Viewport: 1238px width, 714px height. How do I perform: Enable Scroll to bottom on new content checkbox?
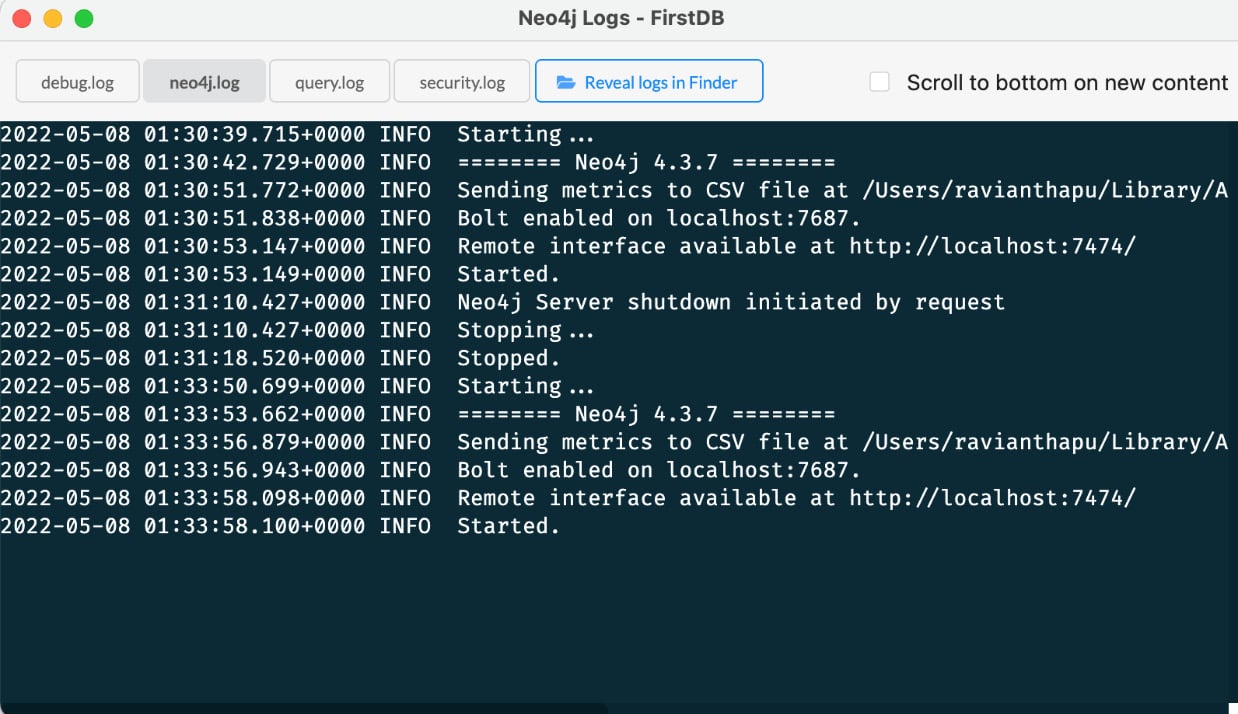click(879, 82)
